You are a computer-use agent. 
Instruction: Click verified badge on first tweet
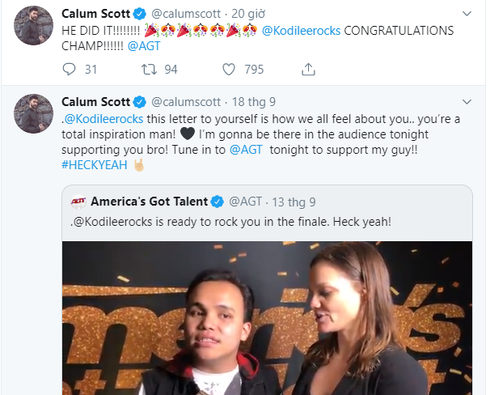click(140, 14)
